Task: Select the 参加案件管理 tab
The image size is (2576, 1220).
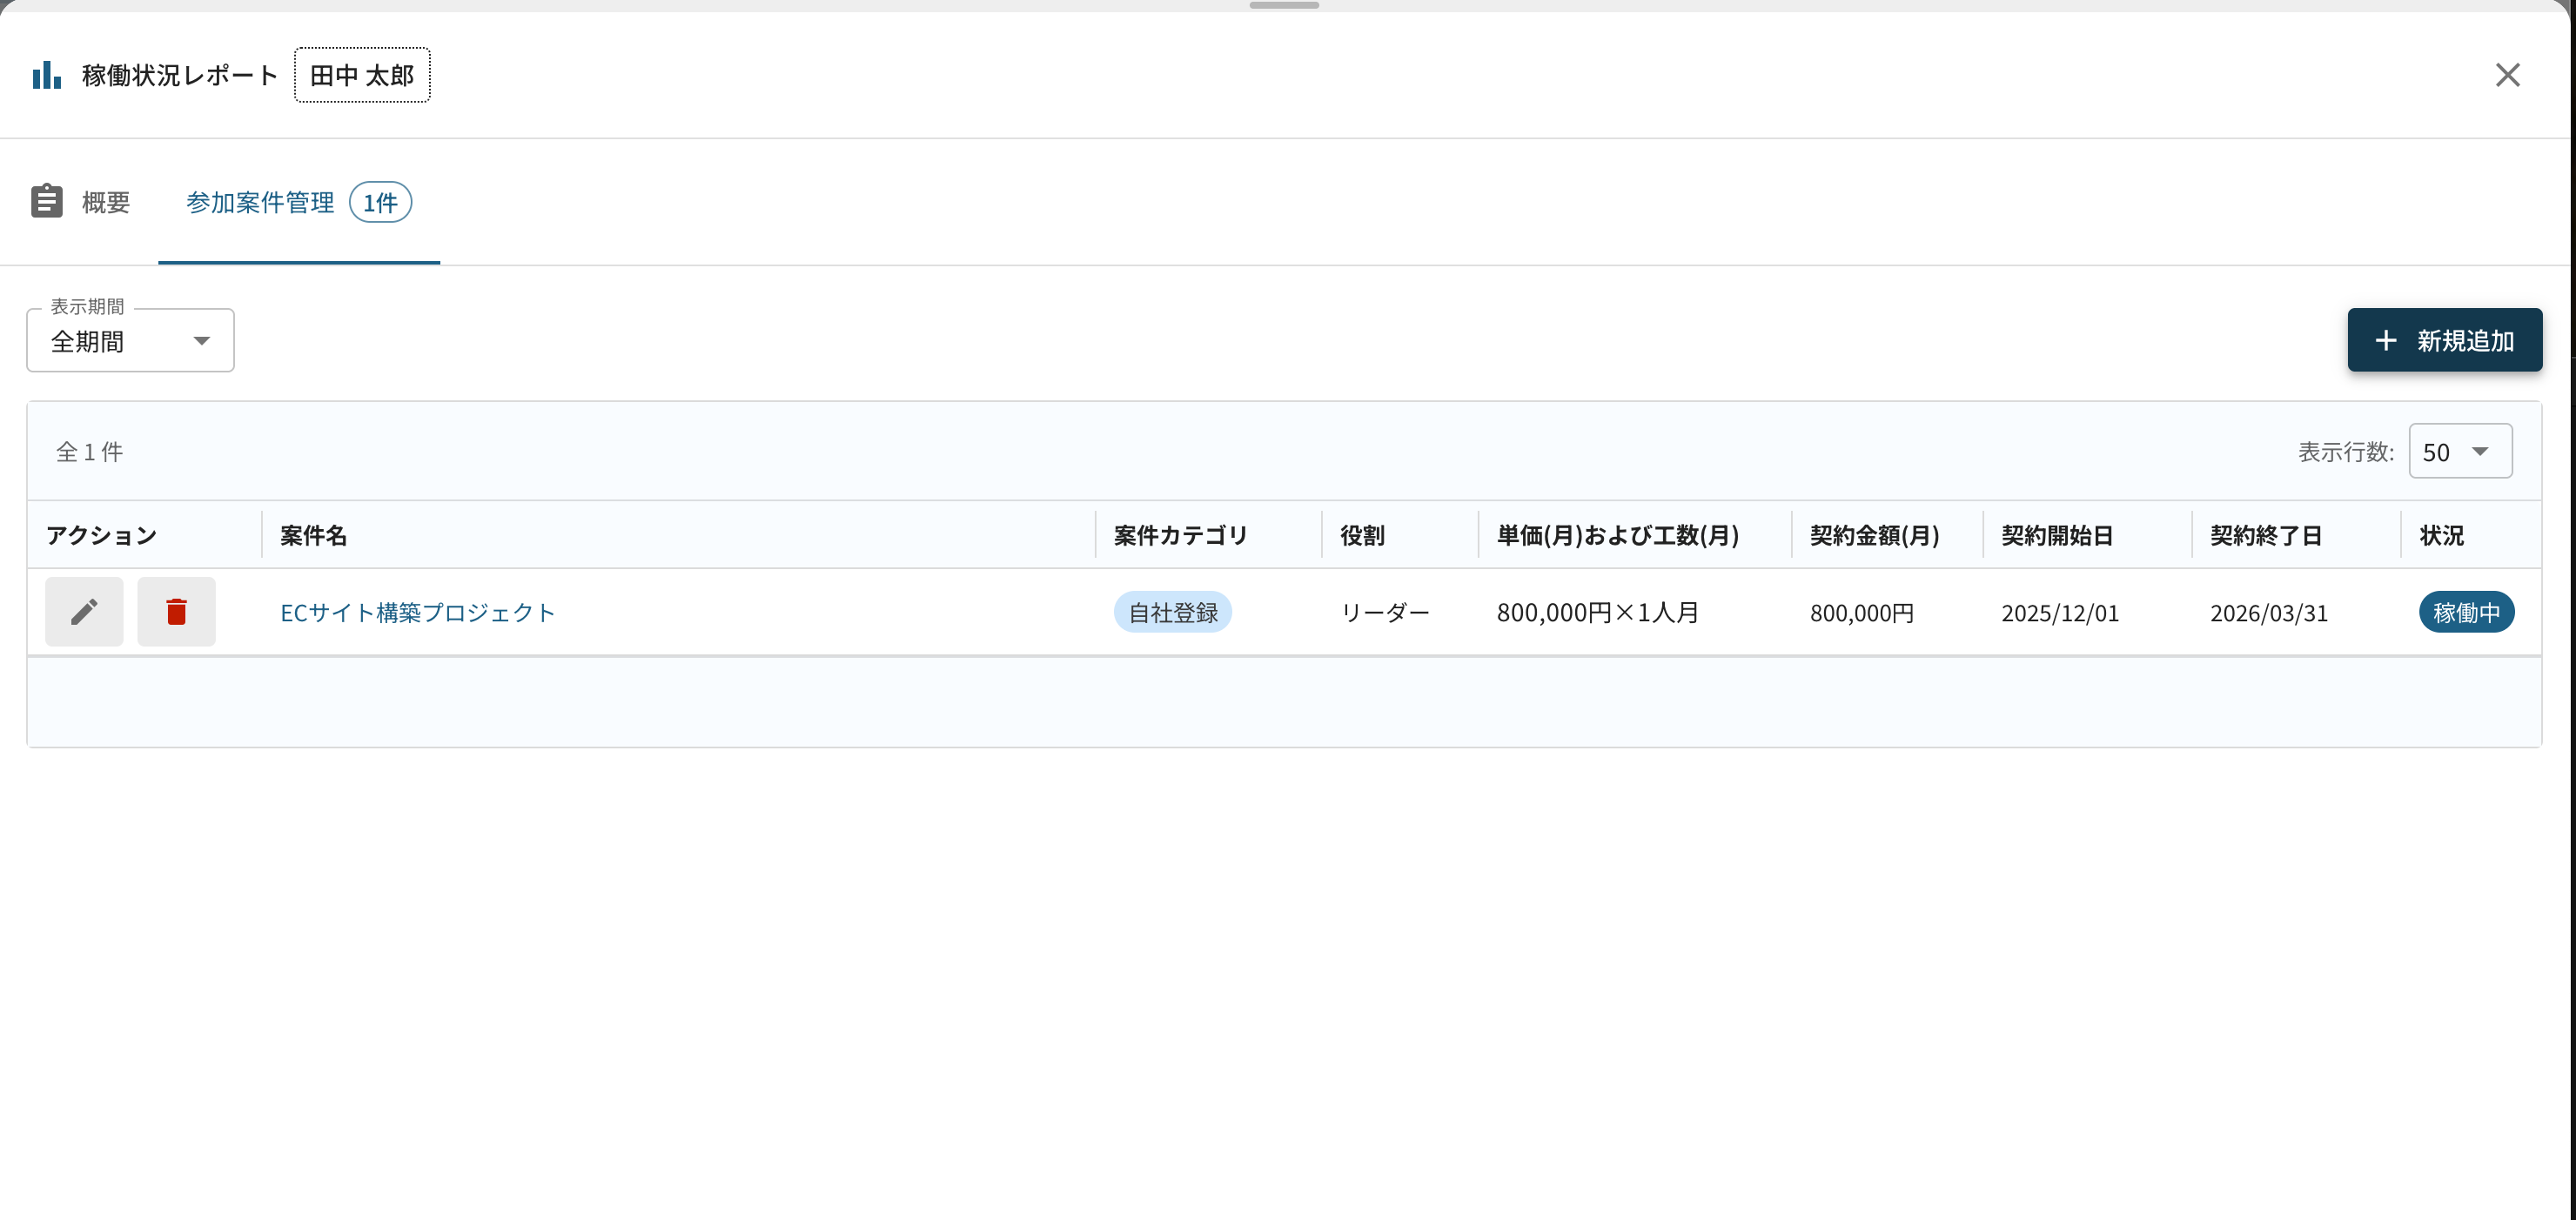Action: pyautogui.click(x=260, y=202)
